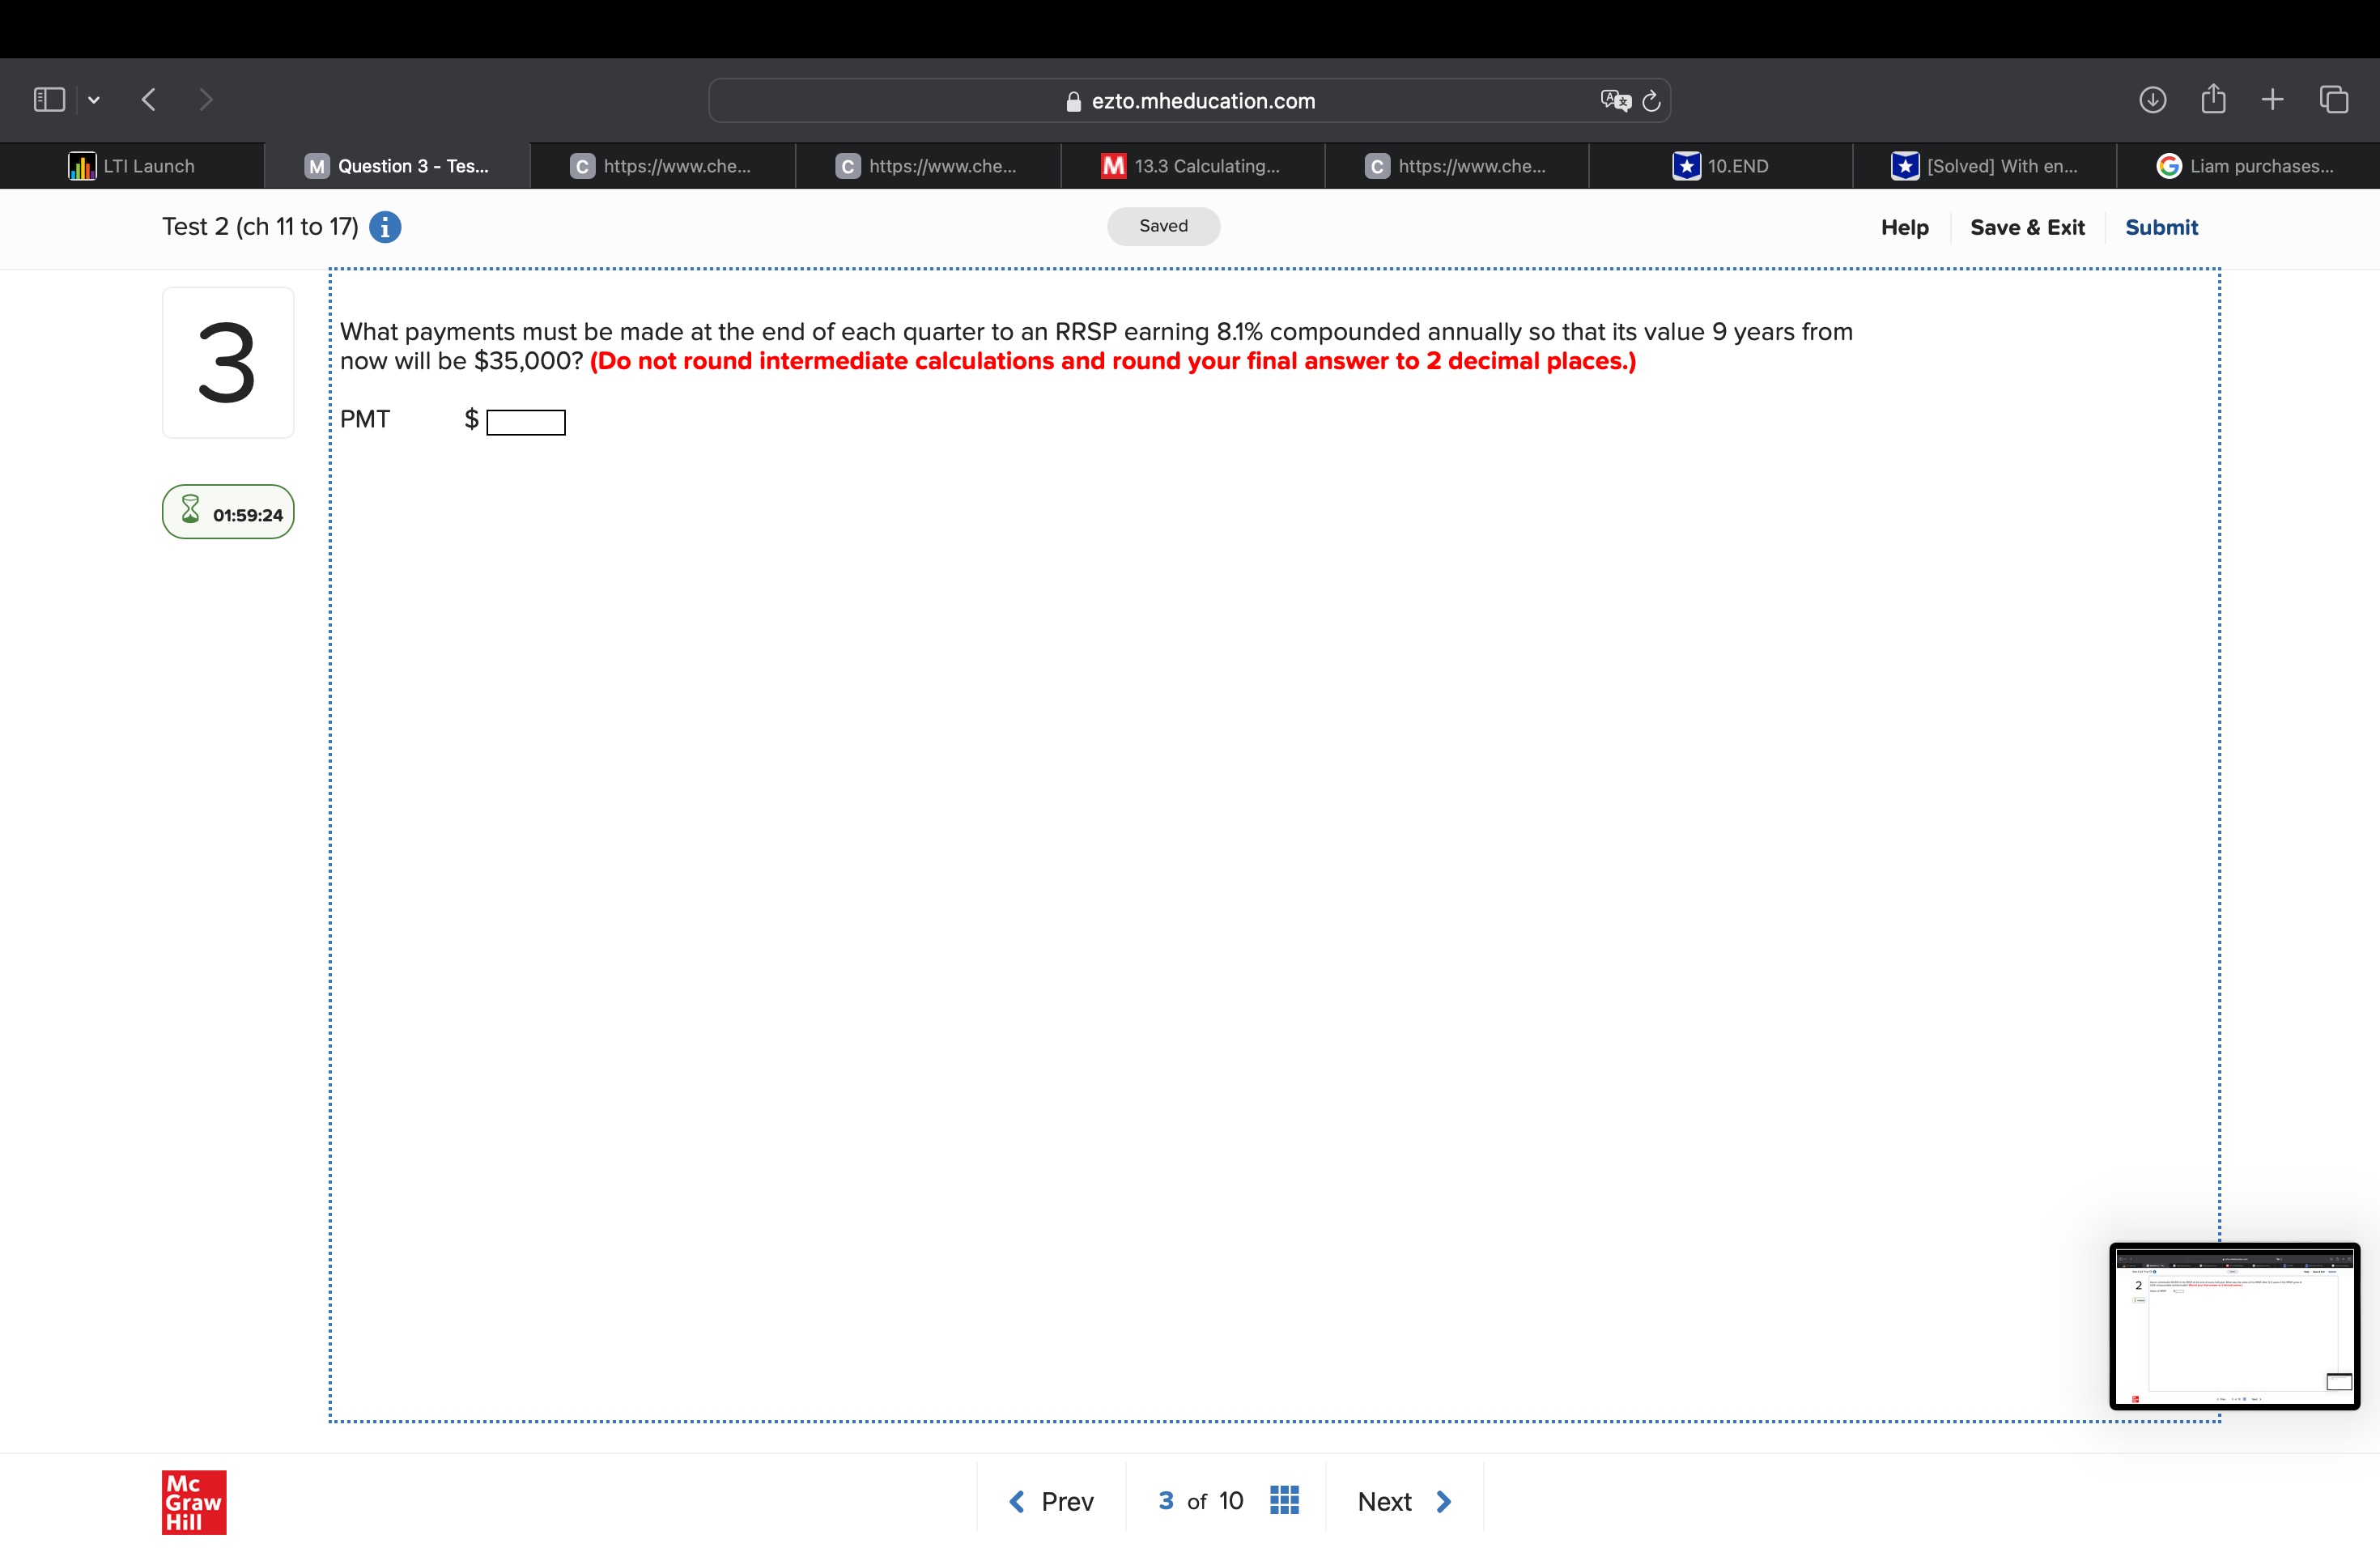2380x1548 pixels.
Task: Open the question navigator grid icon
Action: click(1284, 1500)
